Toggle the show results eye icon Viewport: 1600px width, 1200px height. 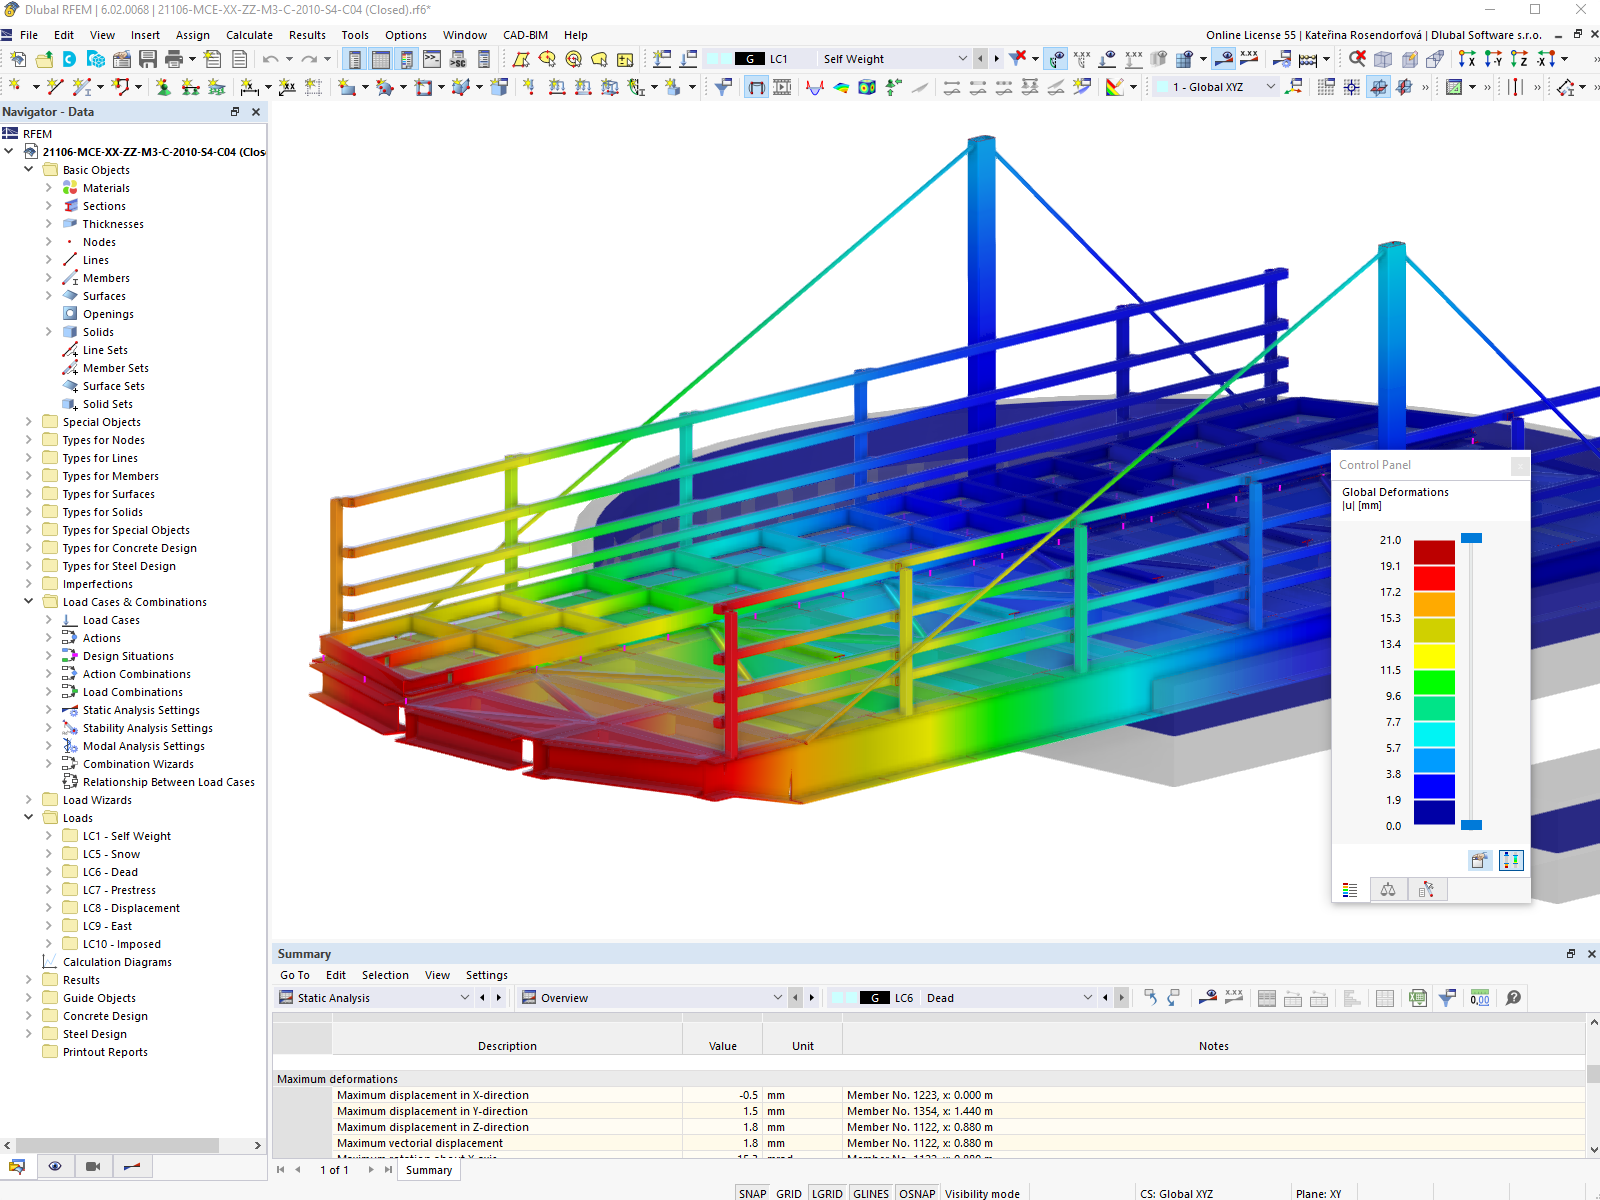1223,59
